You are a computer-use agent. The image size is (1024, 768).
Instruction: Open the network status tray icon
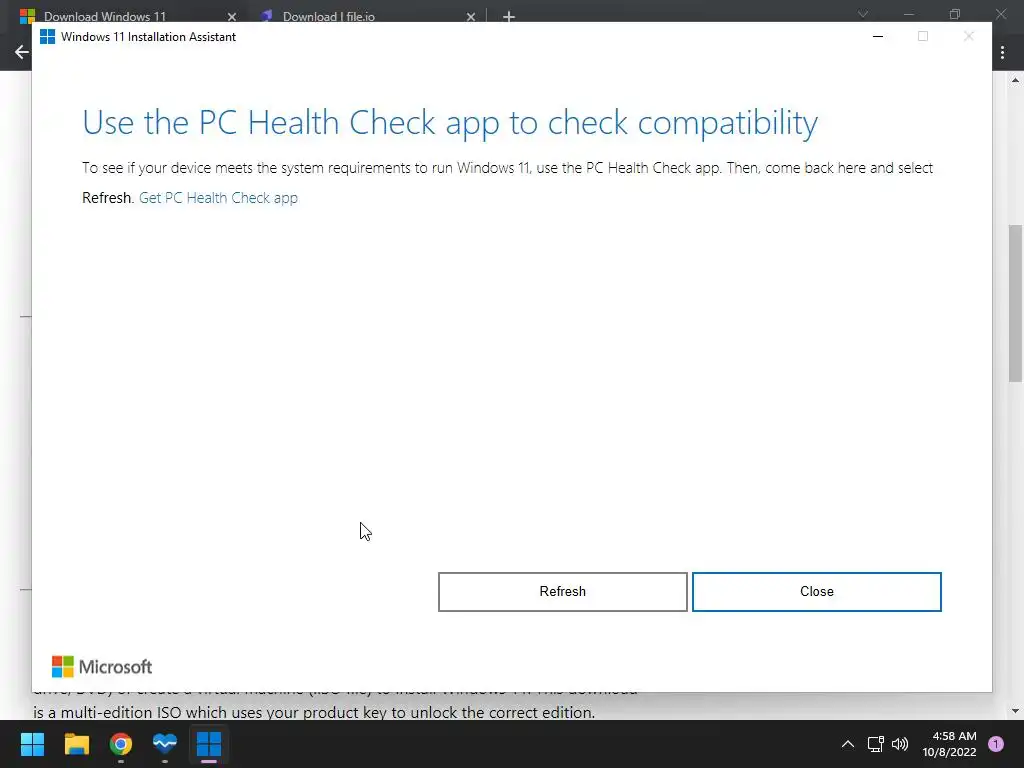[x=875, y=744]
